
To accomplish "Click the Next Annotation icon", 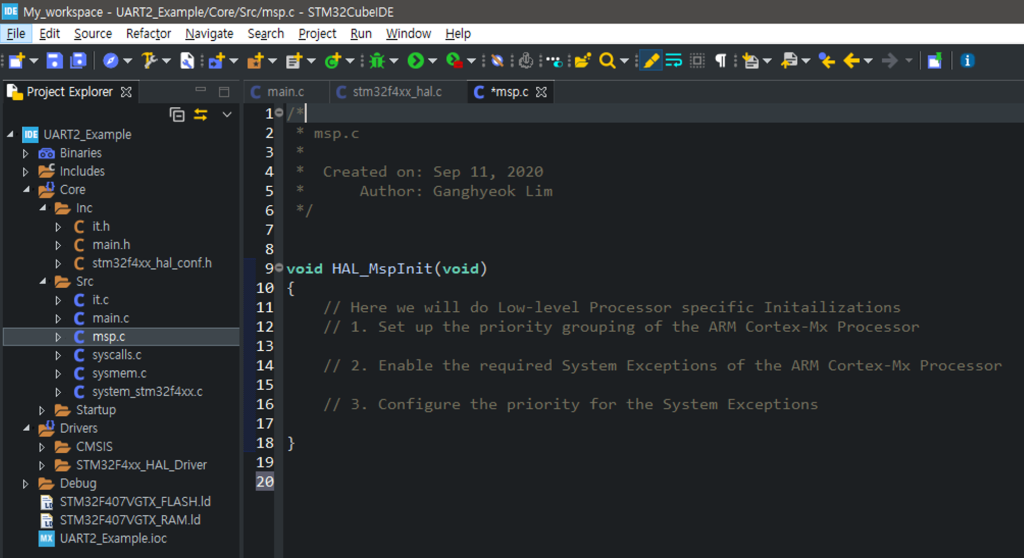I will click(751, 61).
